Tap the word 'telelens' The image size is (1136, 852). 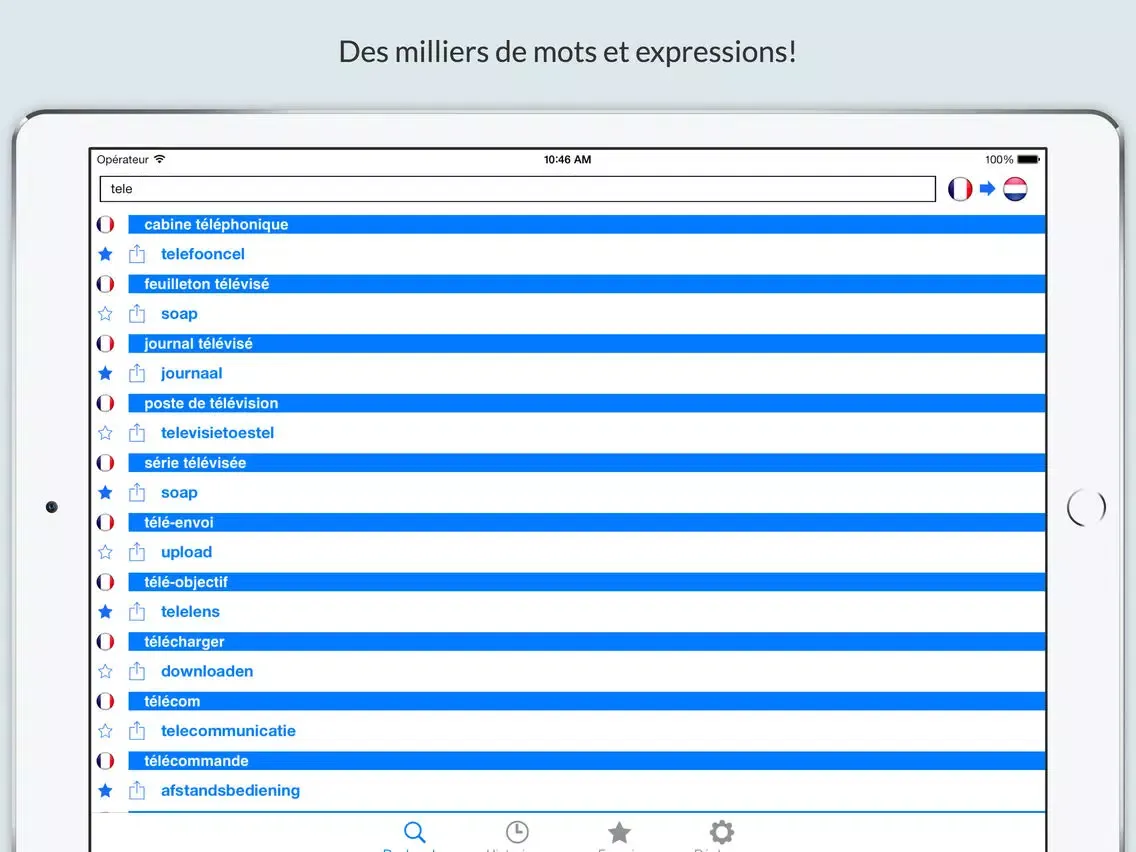coord(190,611)
